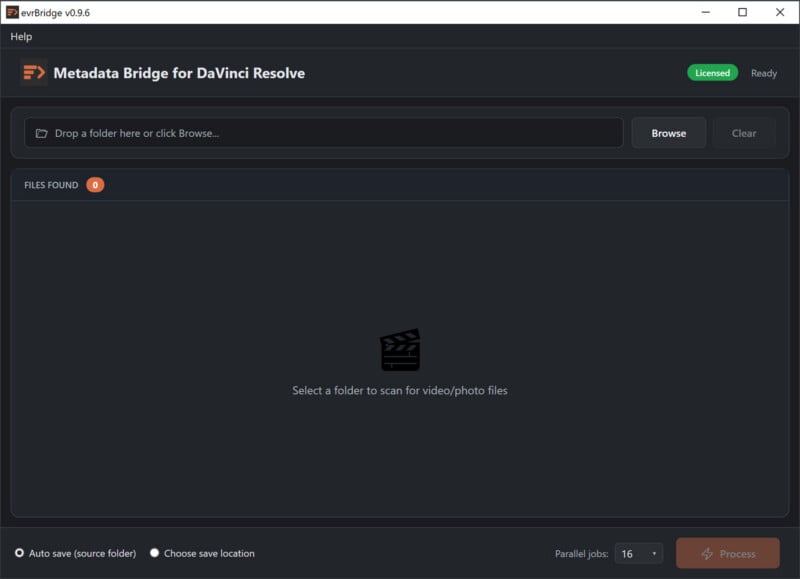This screenshot has height=579, width=800.
Task: Open the Help menu
Action: [x=21, y=36]
